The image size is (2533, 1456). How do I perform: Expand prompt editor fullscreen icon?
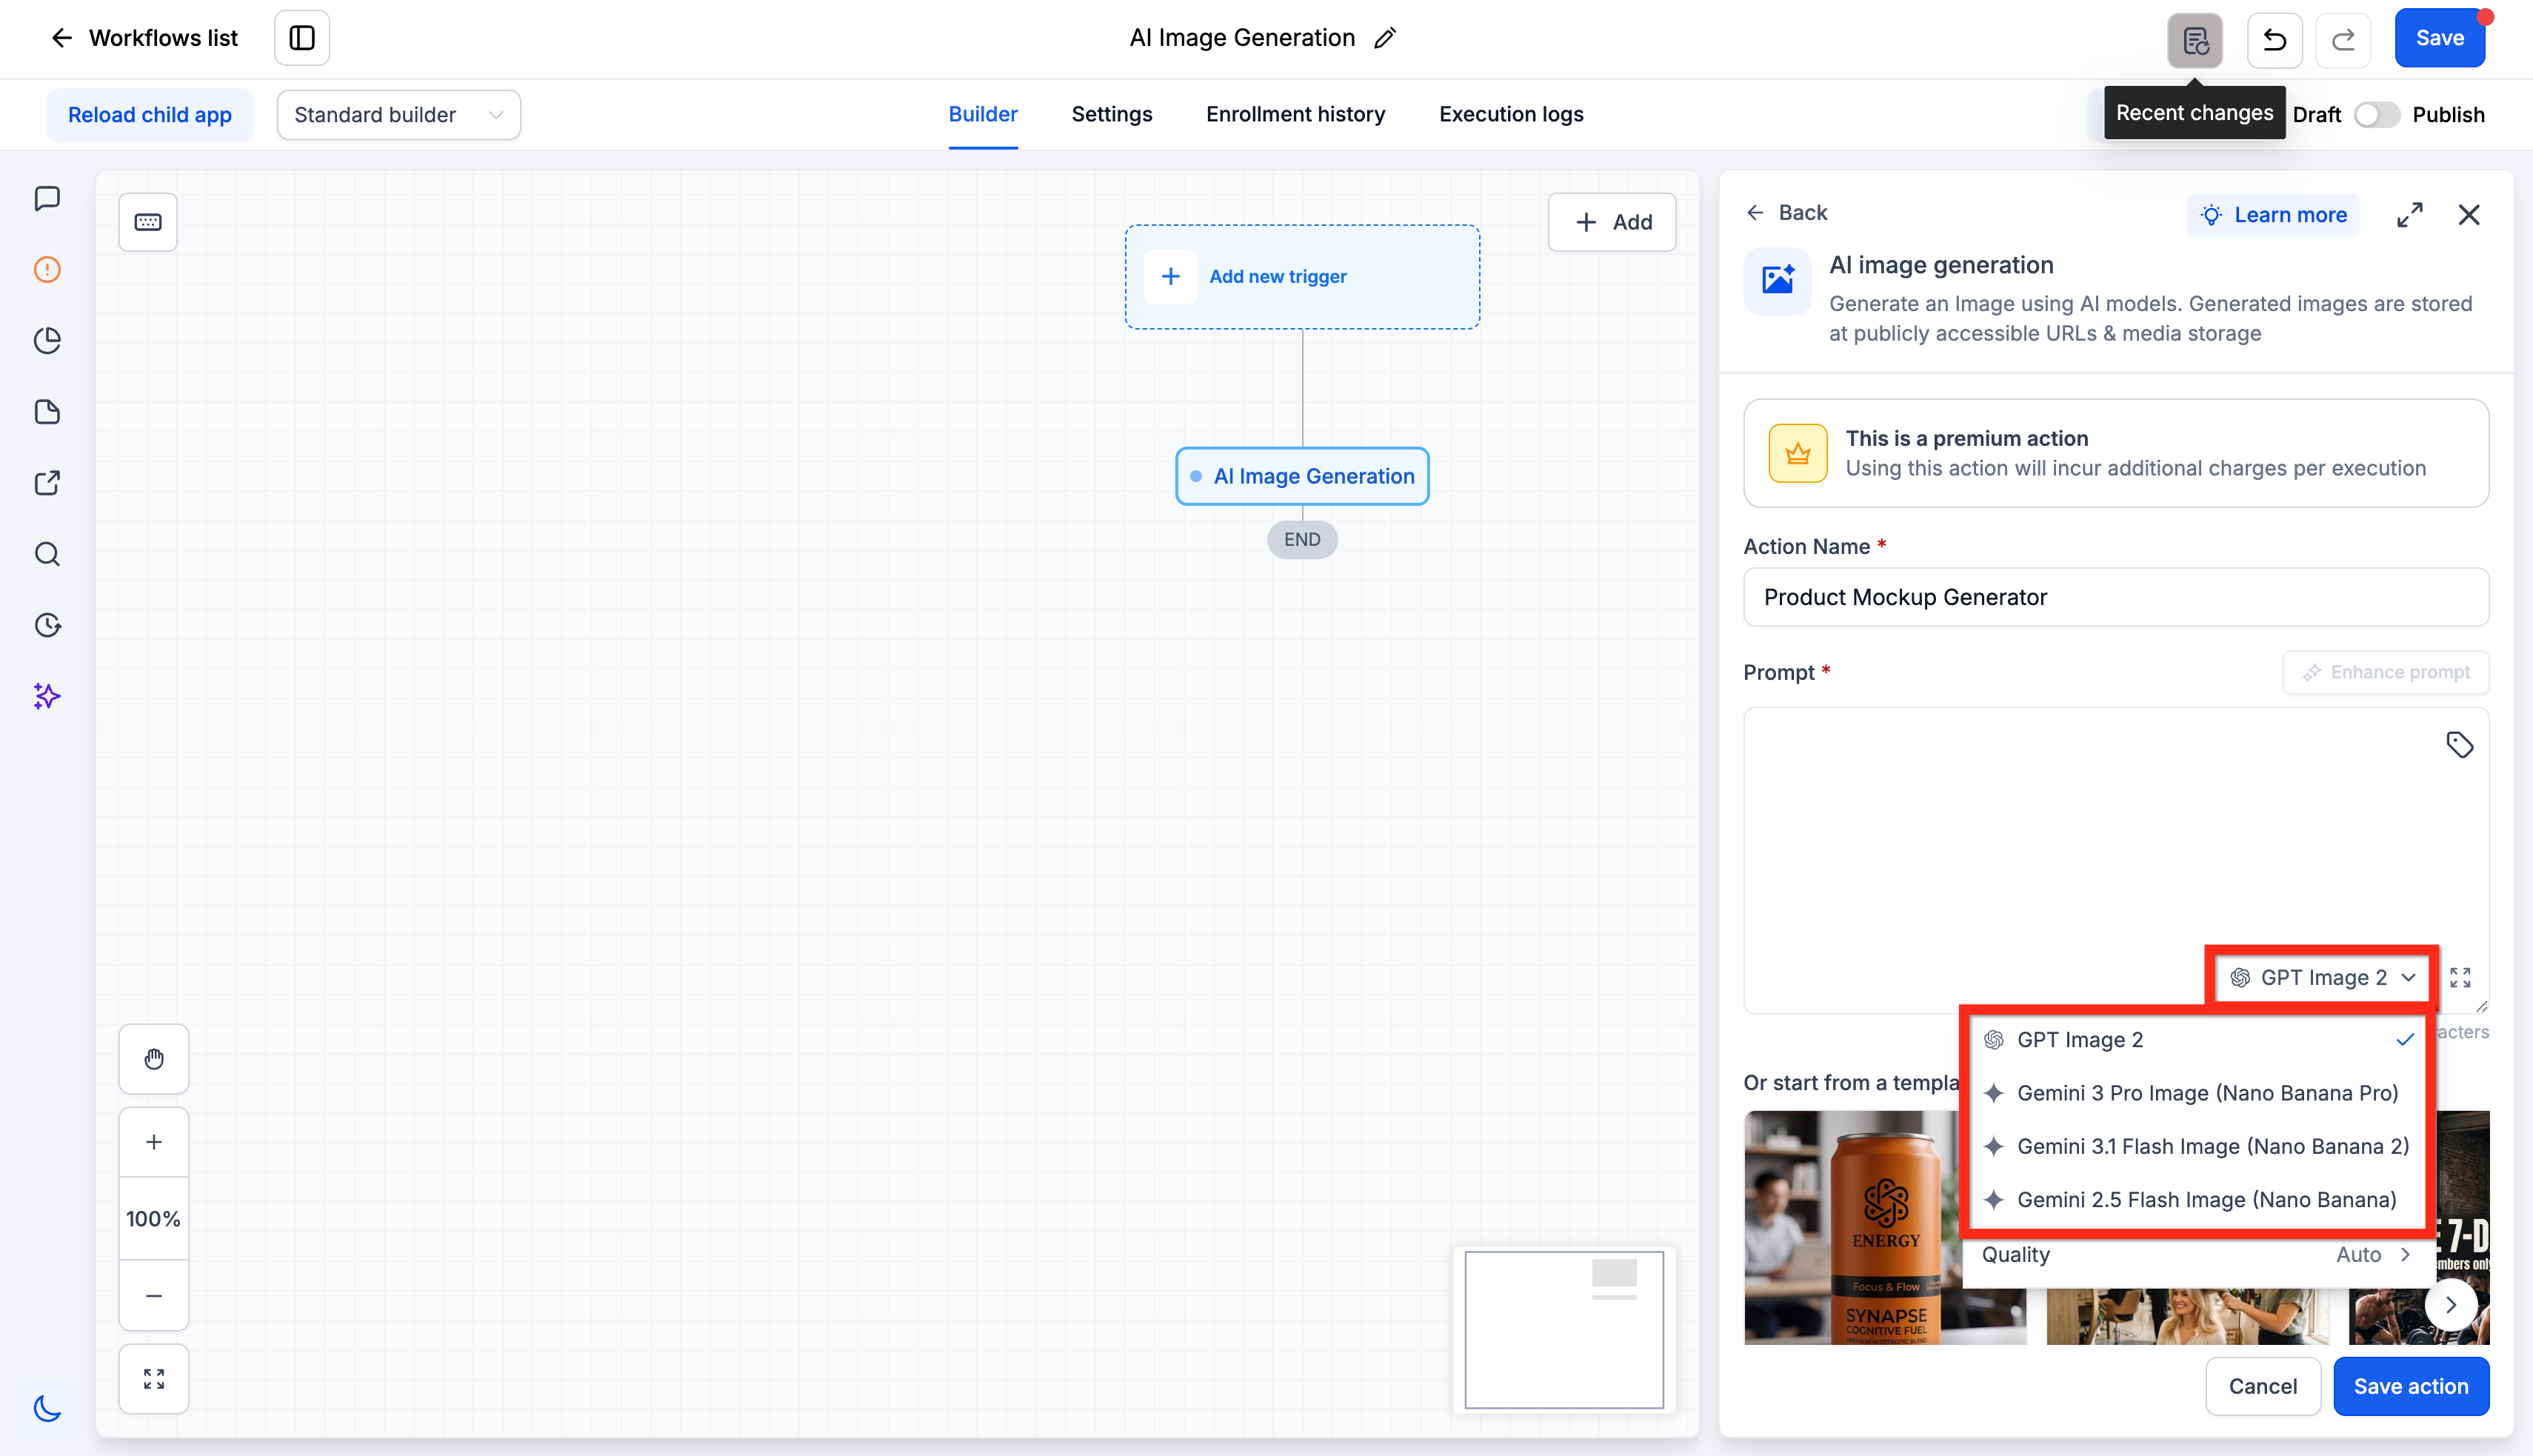point(2461,977)
